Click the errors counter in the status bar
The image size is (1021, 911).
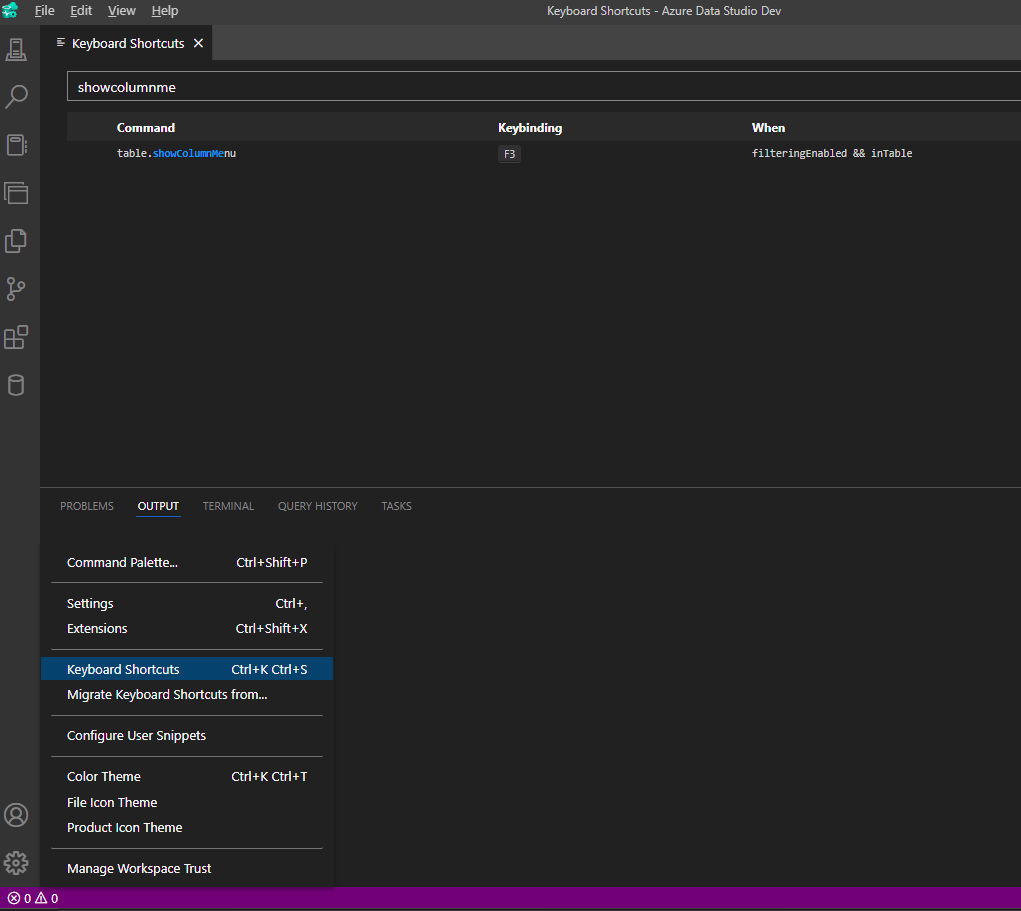[14, 898]
